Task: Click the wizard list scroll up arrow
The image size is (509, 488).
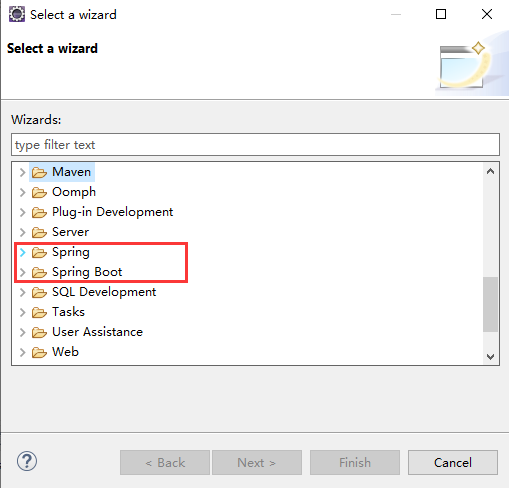Action: point(490,171)
